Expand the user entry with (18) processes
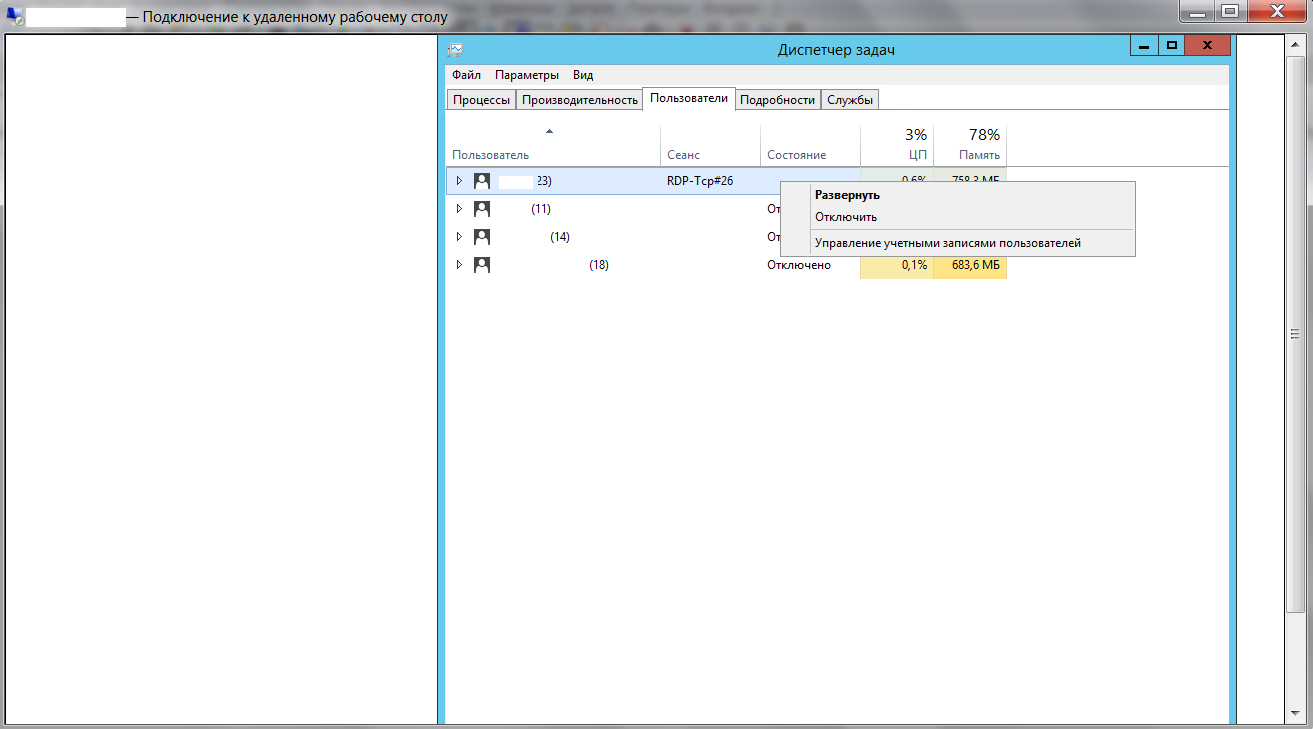 (459, 265)
